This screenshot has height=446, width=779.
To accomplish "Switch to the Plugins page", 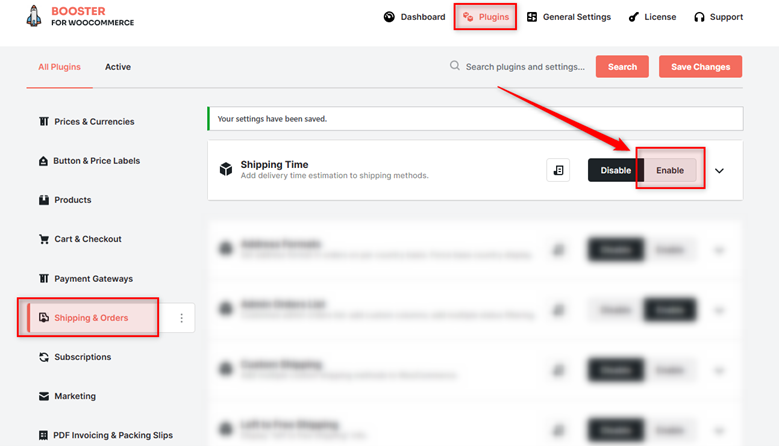I will 485,17.
